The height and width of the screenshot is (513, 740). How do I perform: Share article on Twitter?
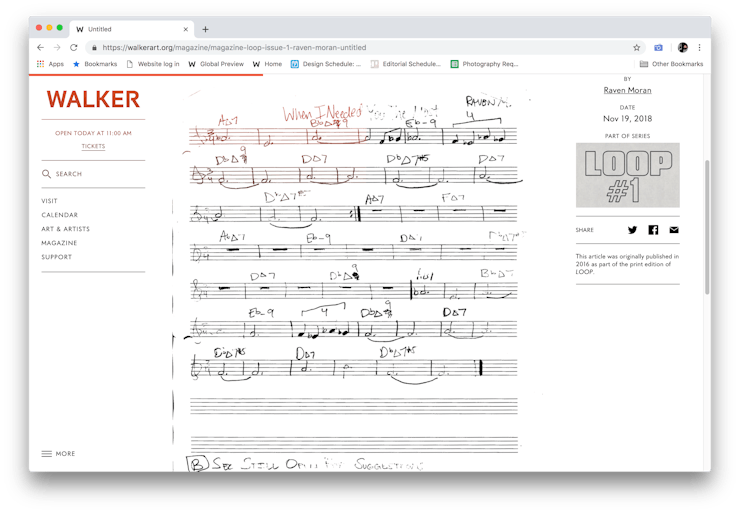coord(632,230)
